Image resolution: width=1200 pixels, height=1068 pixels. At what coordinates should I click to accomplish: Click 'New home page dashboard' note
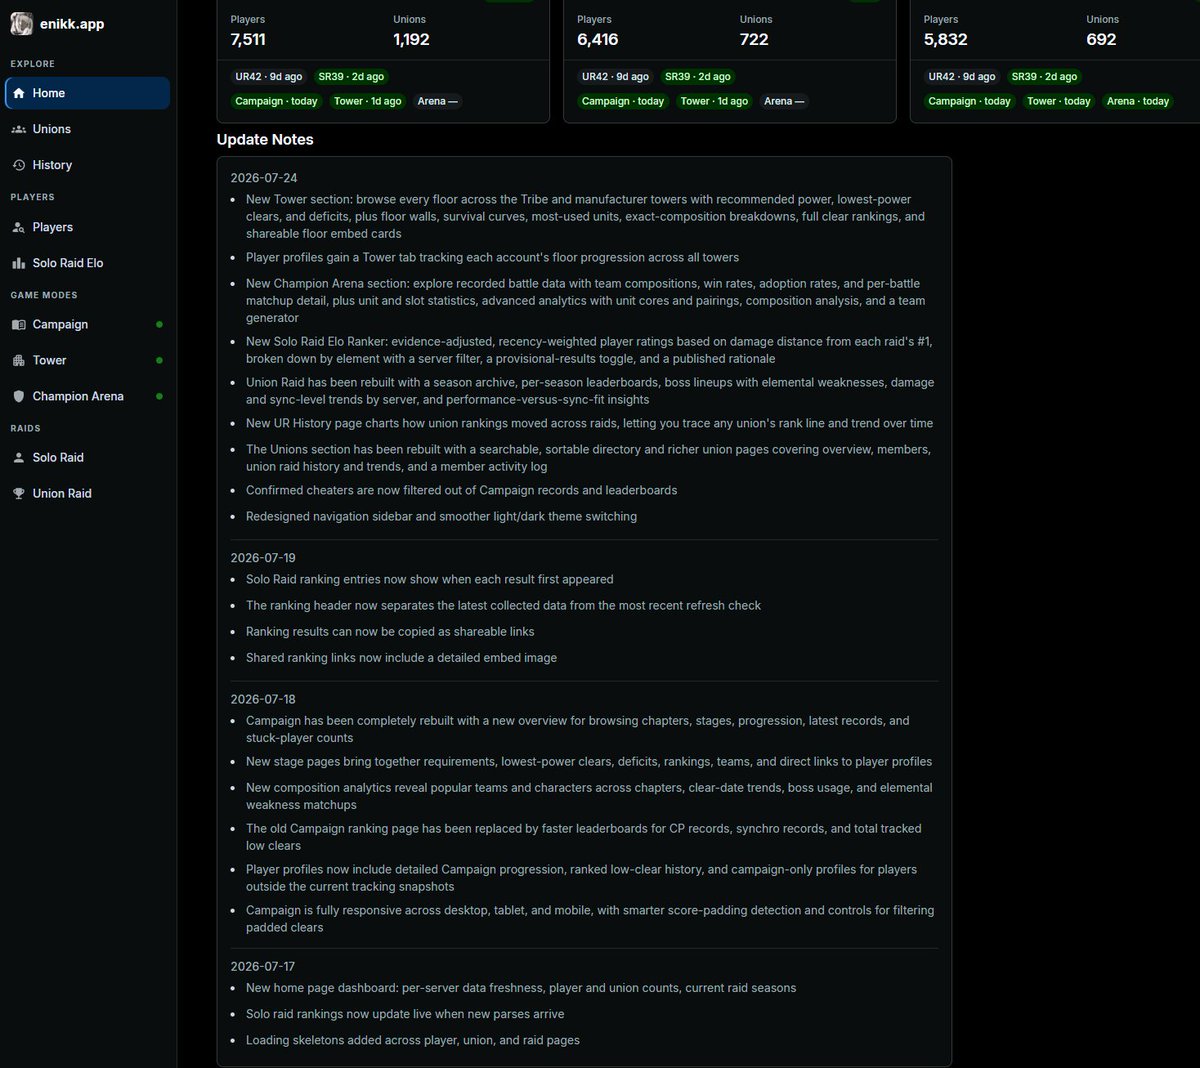521,988
